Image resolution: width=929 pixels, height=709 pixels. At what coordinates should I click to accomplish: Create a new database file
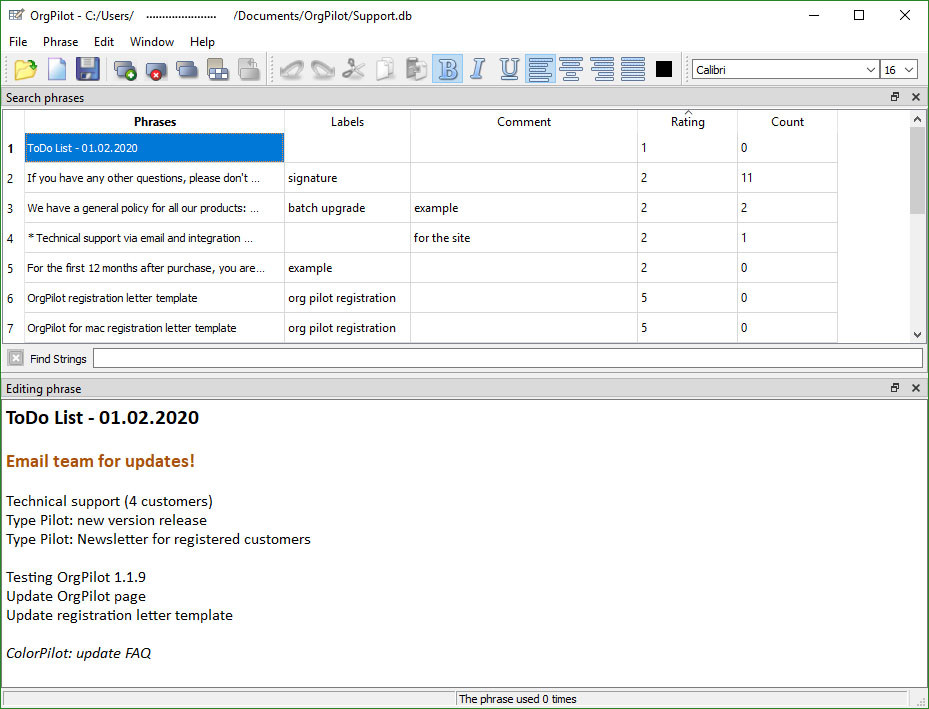(x=57, y=70)
